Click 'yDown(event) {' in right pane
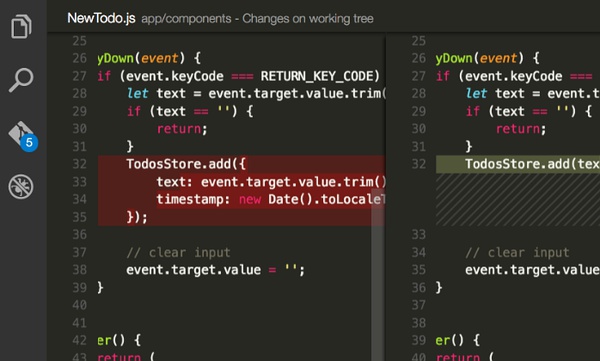The height and width of the screenshot is (361, 600). [488, 58]
